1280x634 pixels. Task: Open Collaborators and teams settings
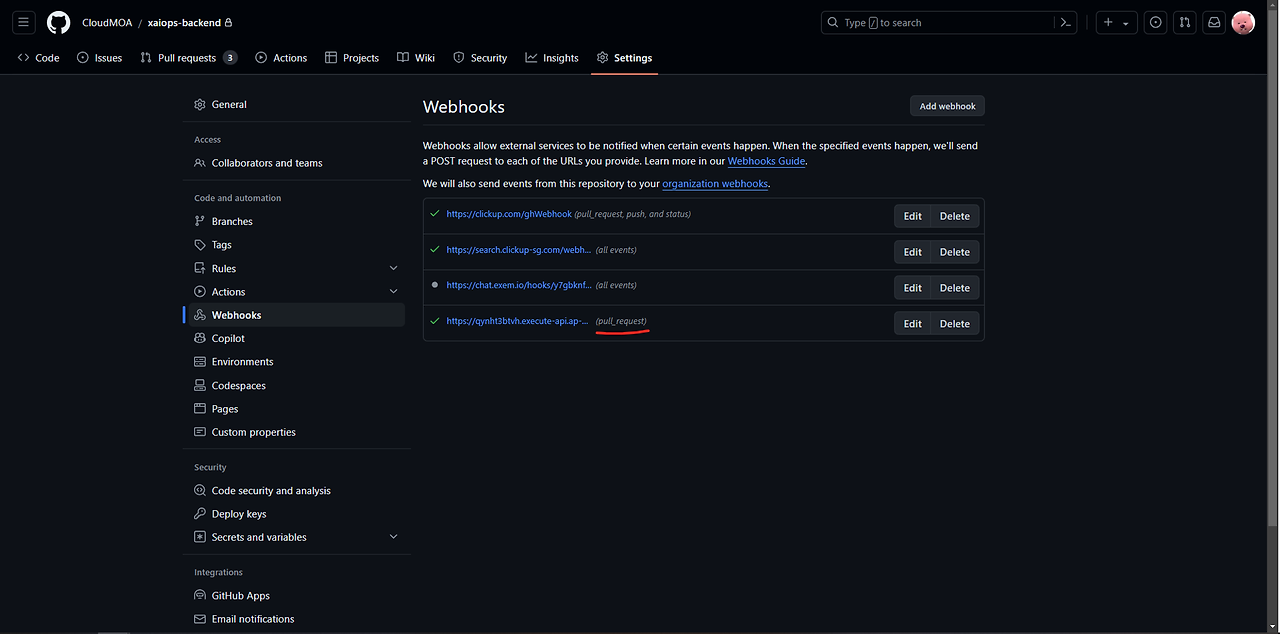(x=296, y=163)
